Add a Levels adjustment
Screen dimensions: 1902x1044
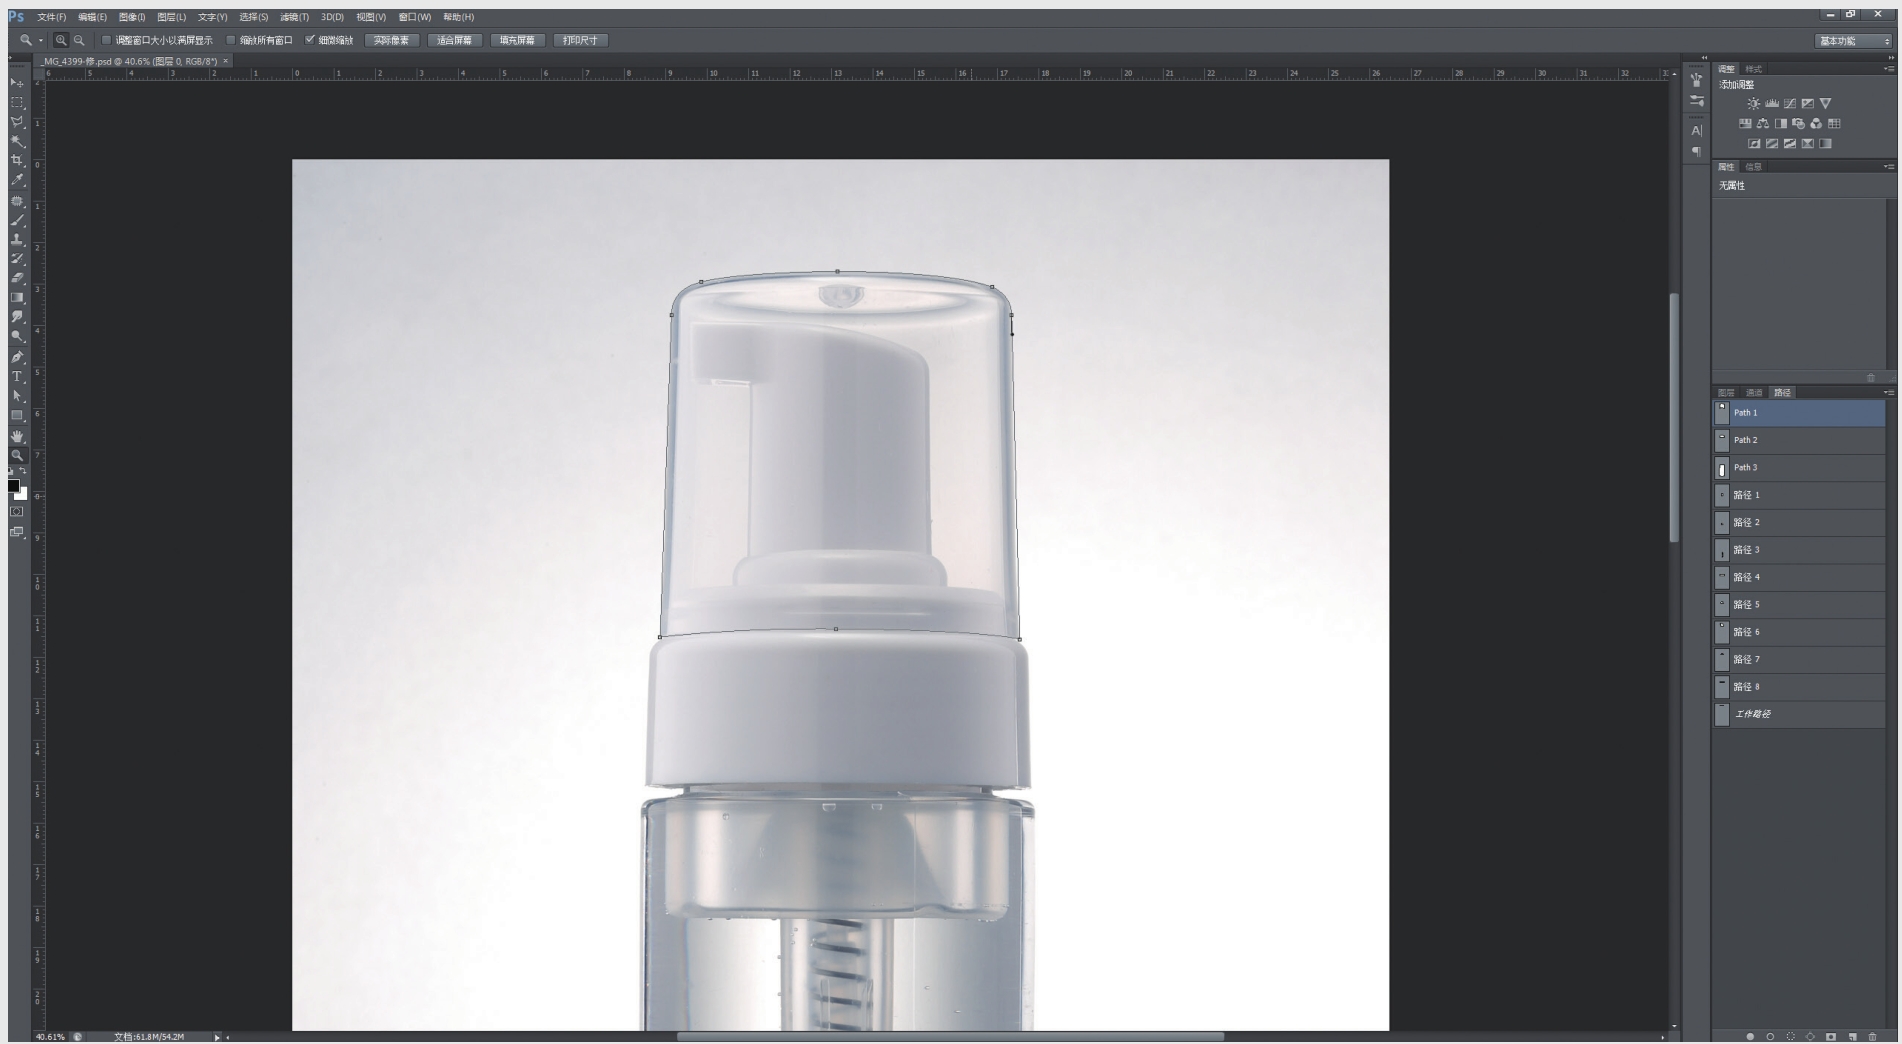click(x=1771, y=103)
